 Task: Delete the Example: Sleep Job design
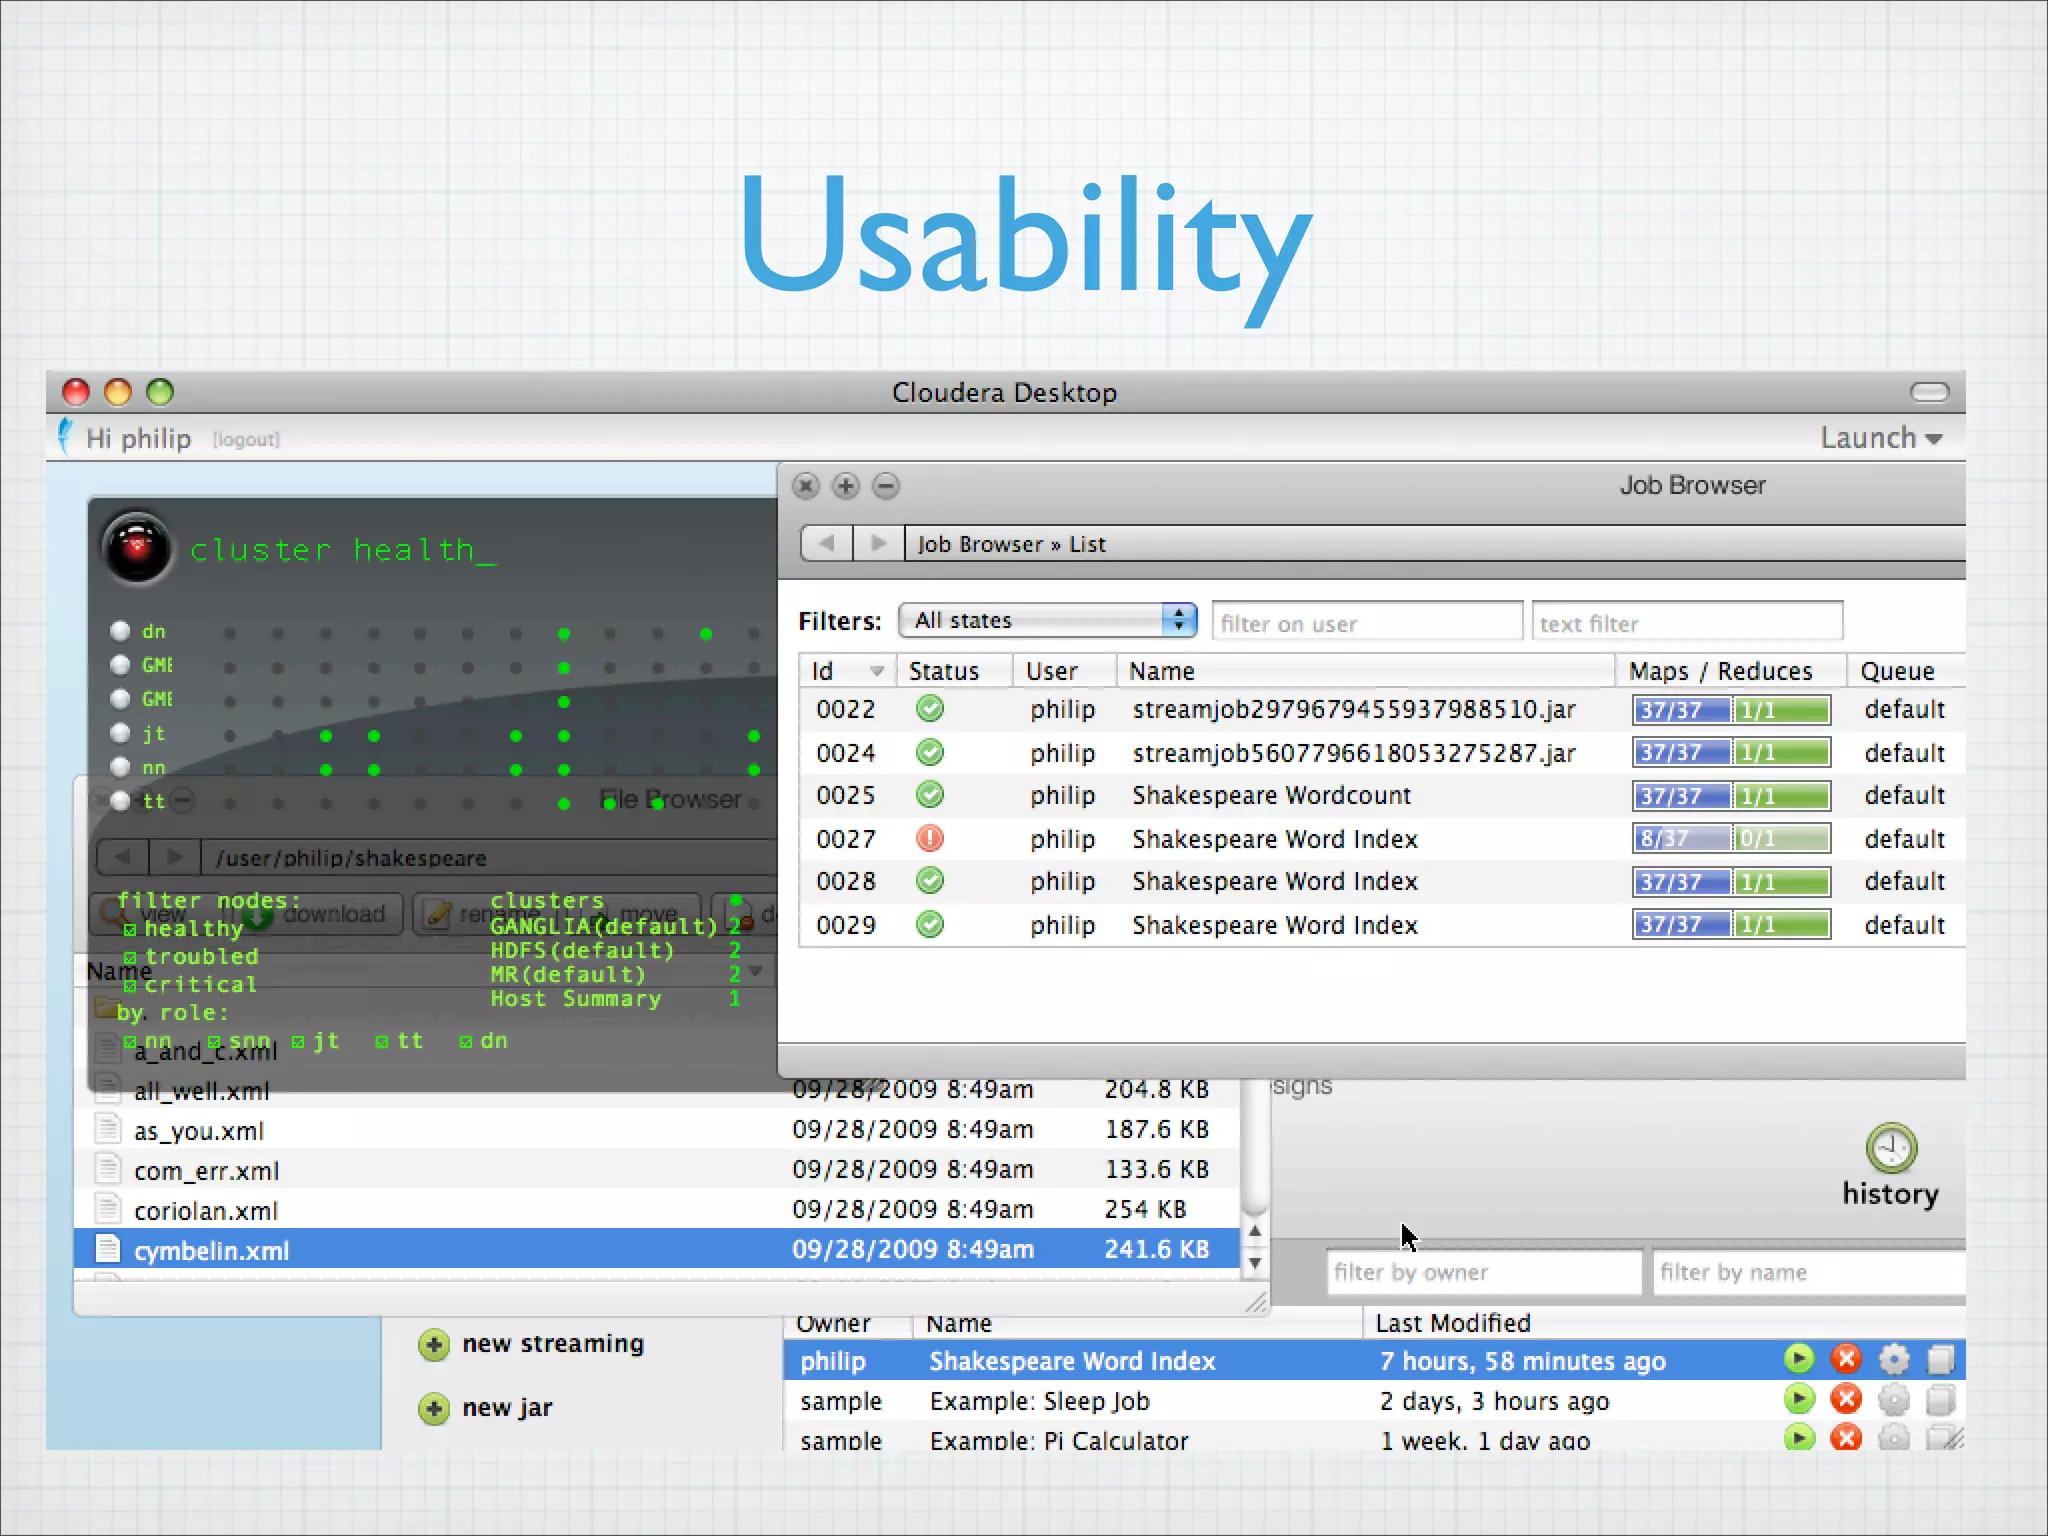(x=1846, y=1399)
